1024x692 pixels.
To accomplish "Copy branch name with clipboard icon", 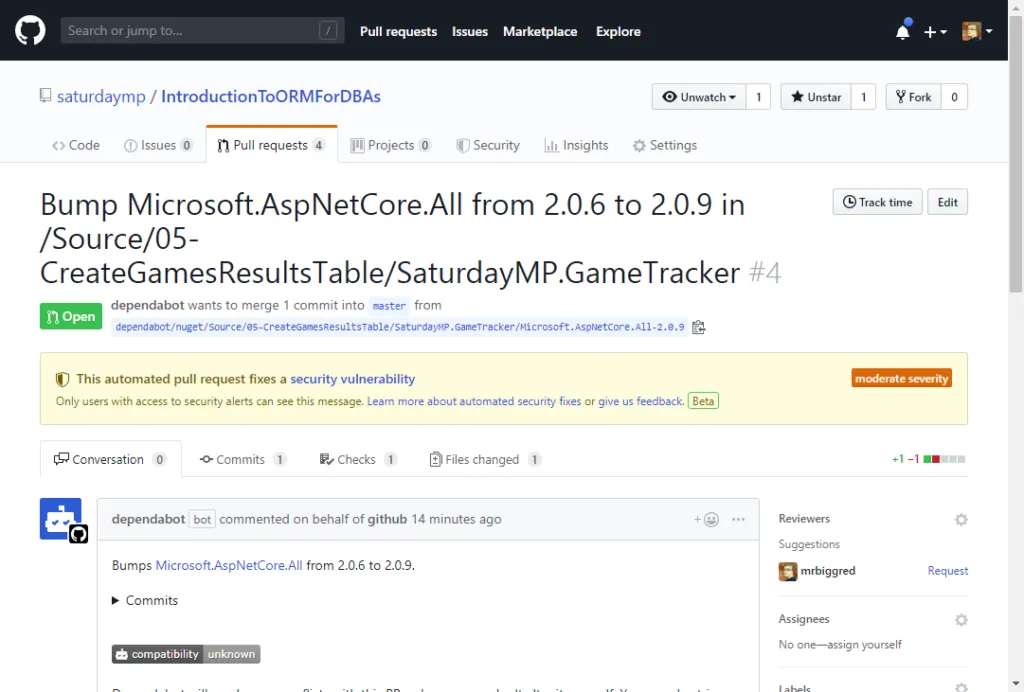I will click(699, 327).
